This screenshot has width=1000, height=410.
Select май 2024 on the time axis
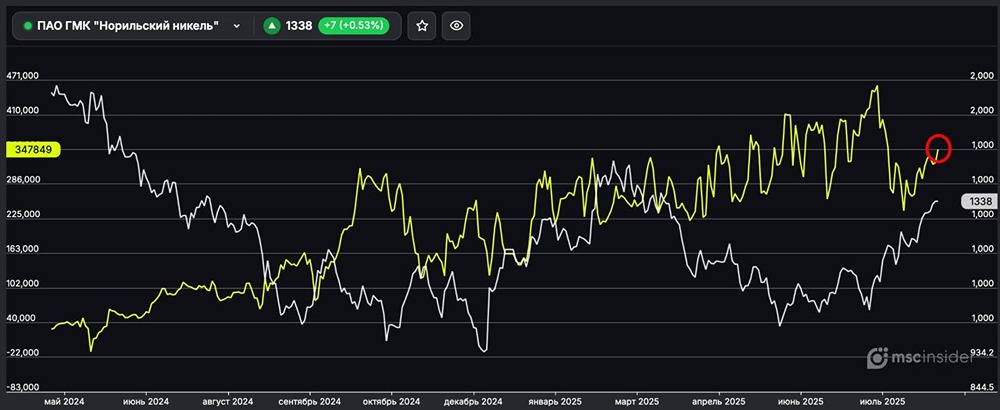click(x=64, y=399)
